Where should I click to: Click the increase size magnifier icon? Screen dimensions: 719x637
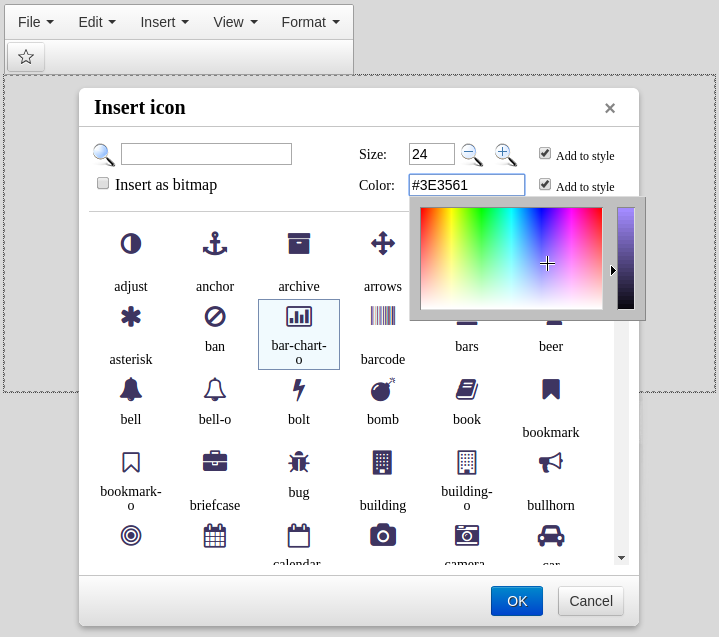coord(506,154)
